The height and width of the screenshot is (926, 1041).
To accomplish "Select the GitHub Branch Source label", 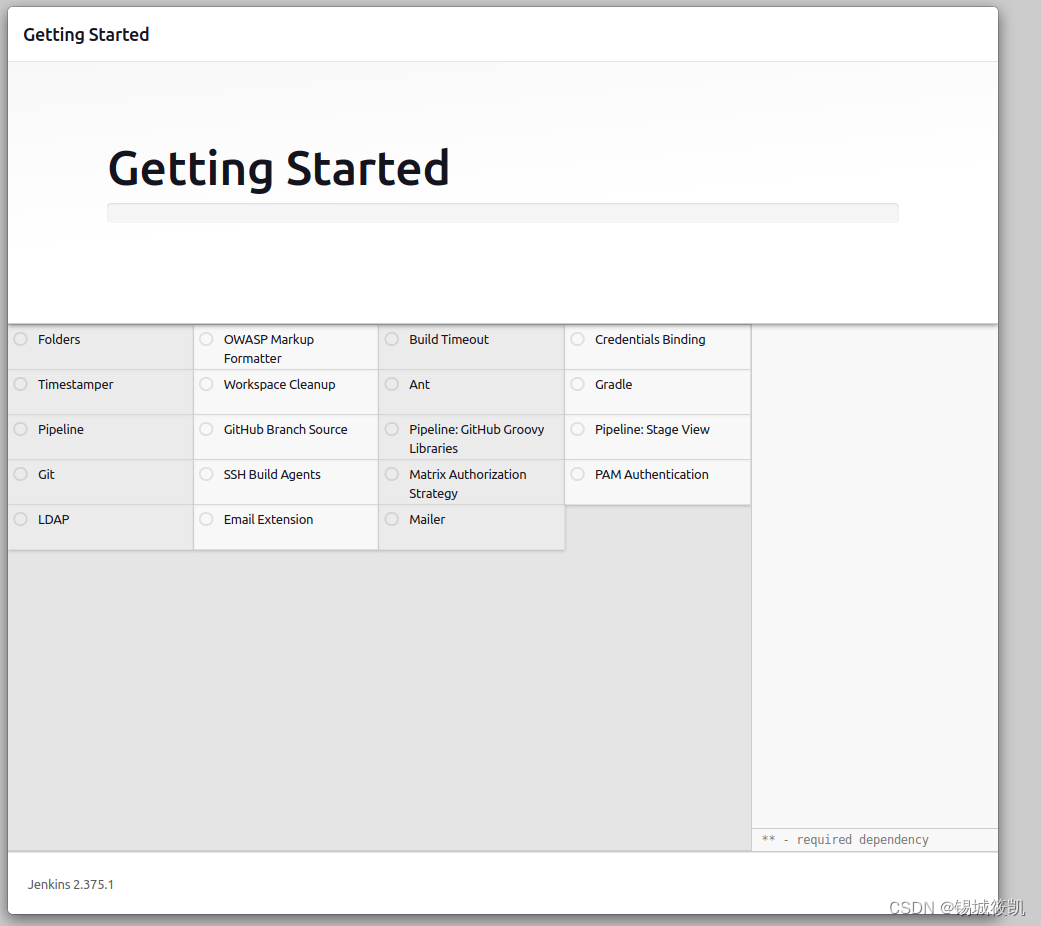I will coord(285,429).
